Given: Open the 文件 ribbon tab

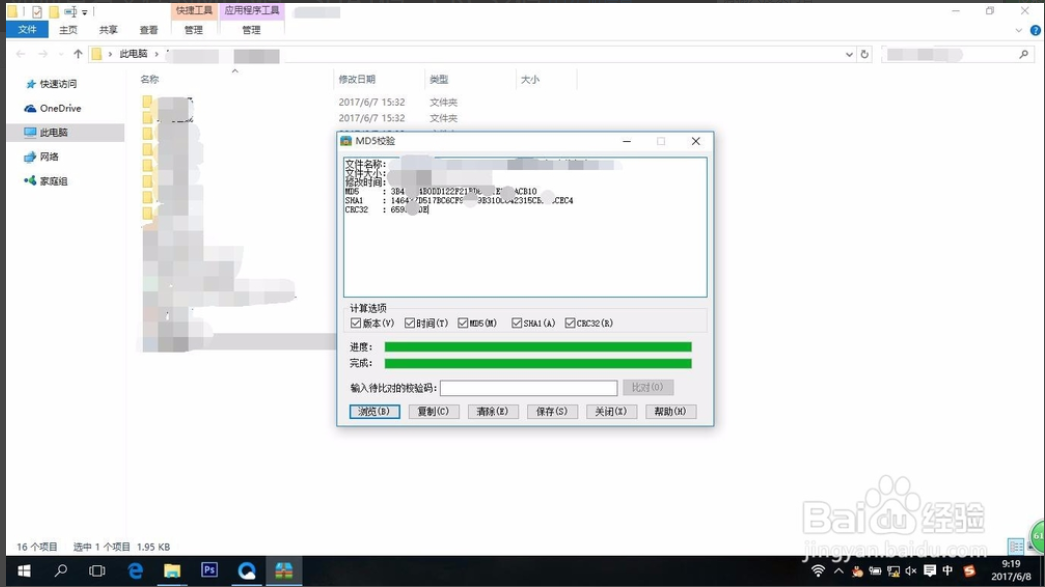Looking at the screenshot, I should (27, 29).
